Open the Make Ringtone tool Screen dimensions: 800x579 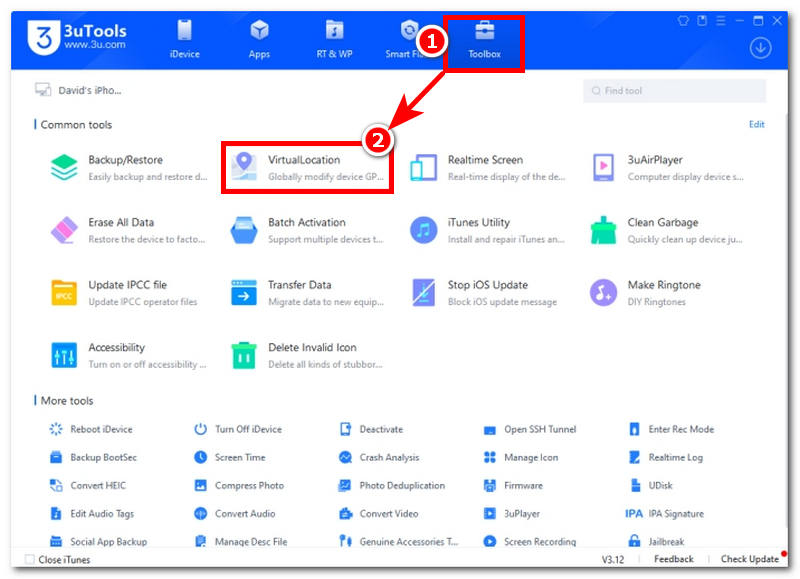(x=663, y=292)
